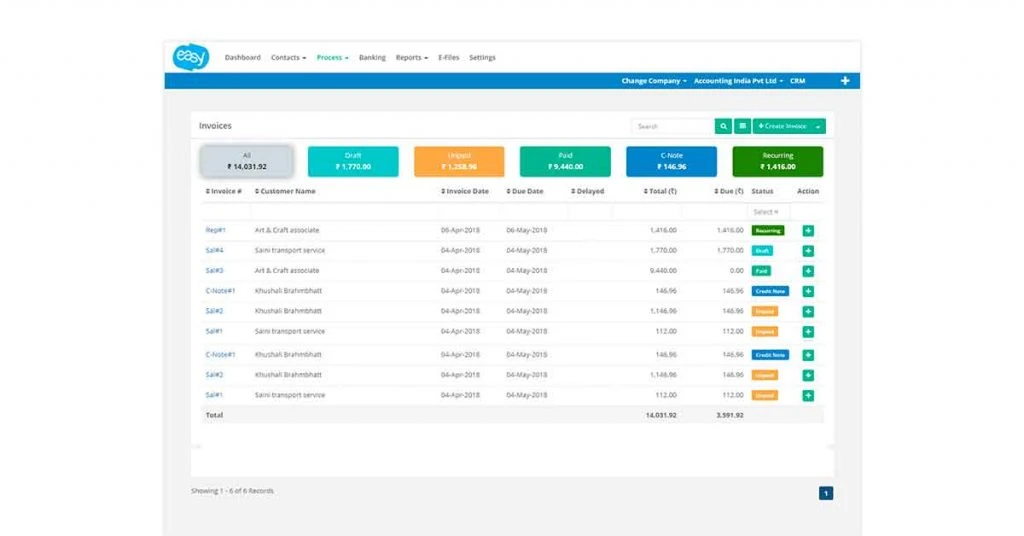
Task: Click the Draft status badge in Sal#4 row
Action: point(762,251)
